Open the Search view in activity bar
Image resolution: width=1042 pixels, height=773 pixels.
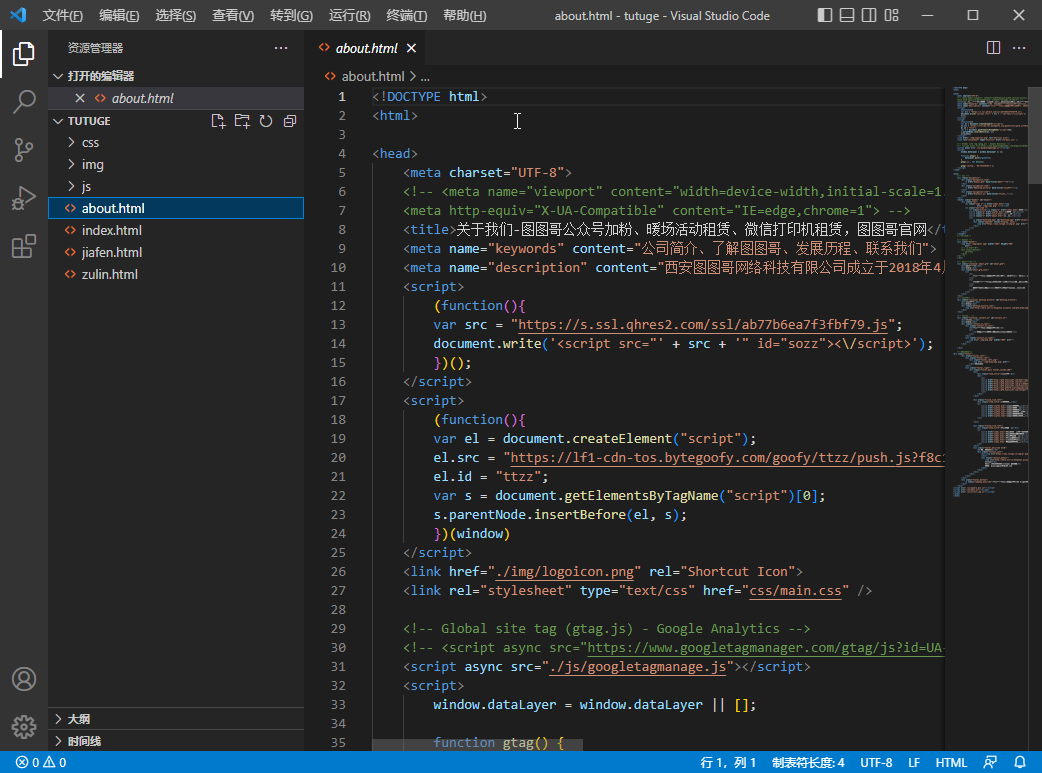tap(24, 101)
